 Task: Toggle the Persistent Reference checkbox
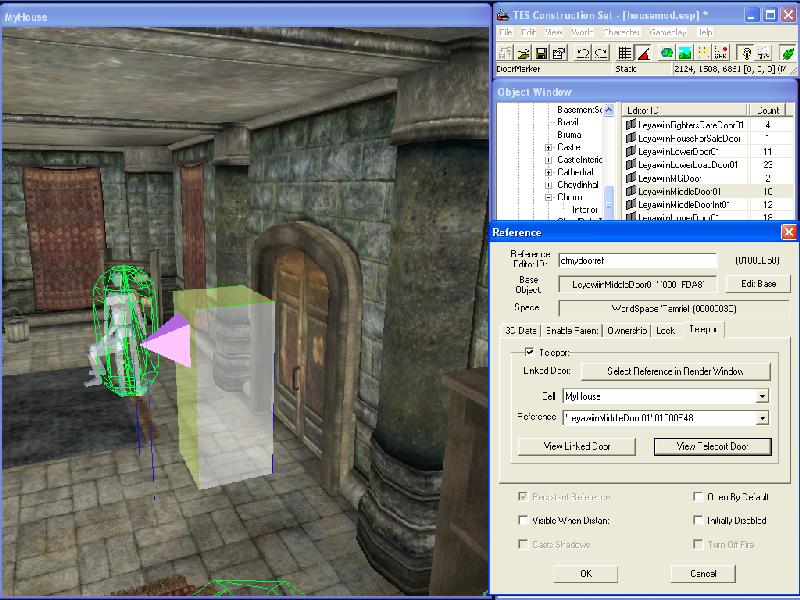click(523, 496)
